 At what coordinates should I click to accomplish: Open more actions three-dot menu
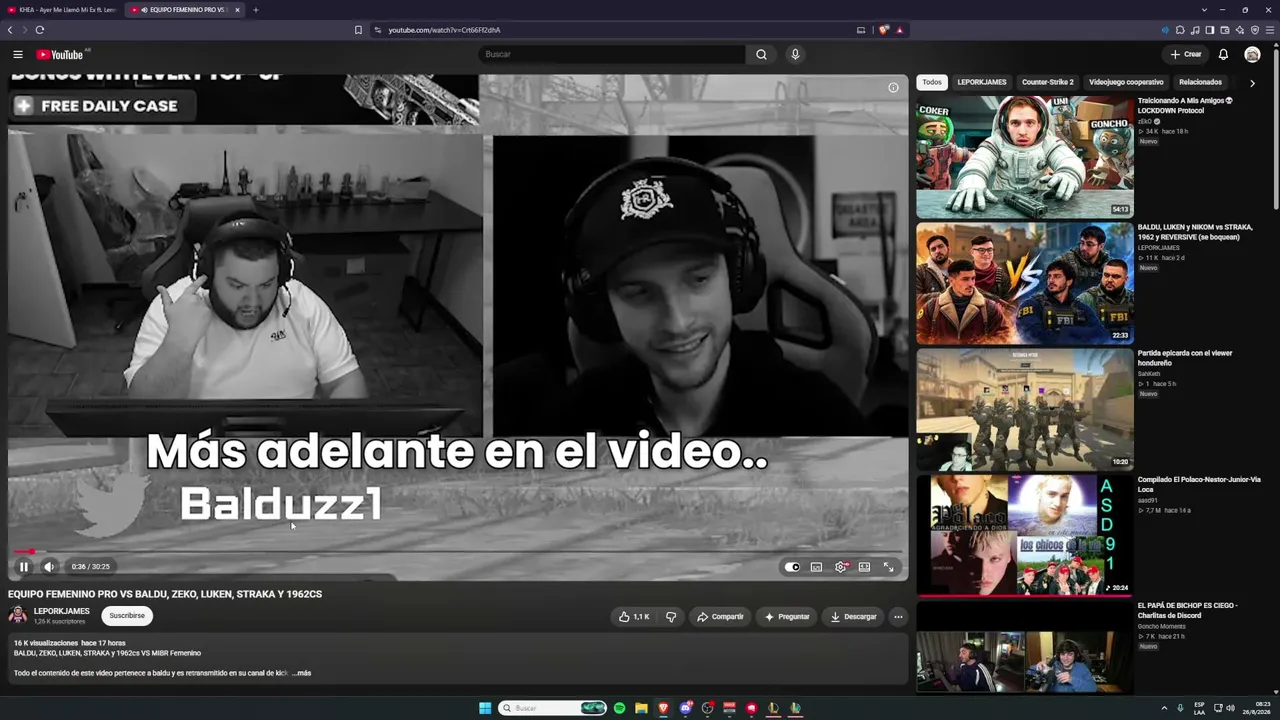point(898,617)
